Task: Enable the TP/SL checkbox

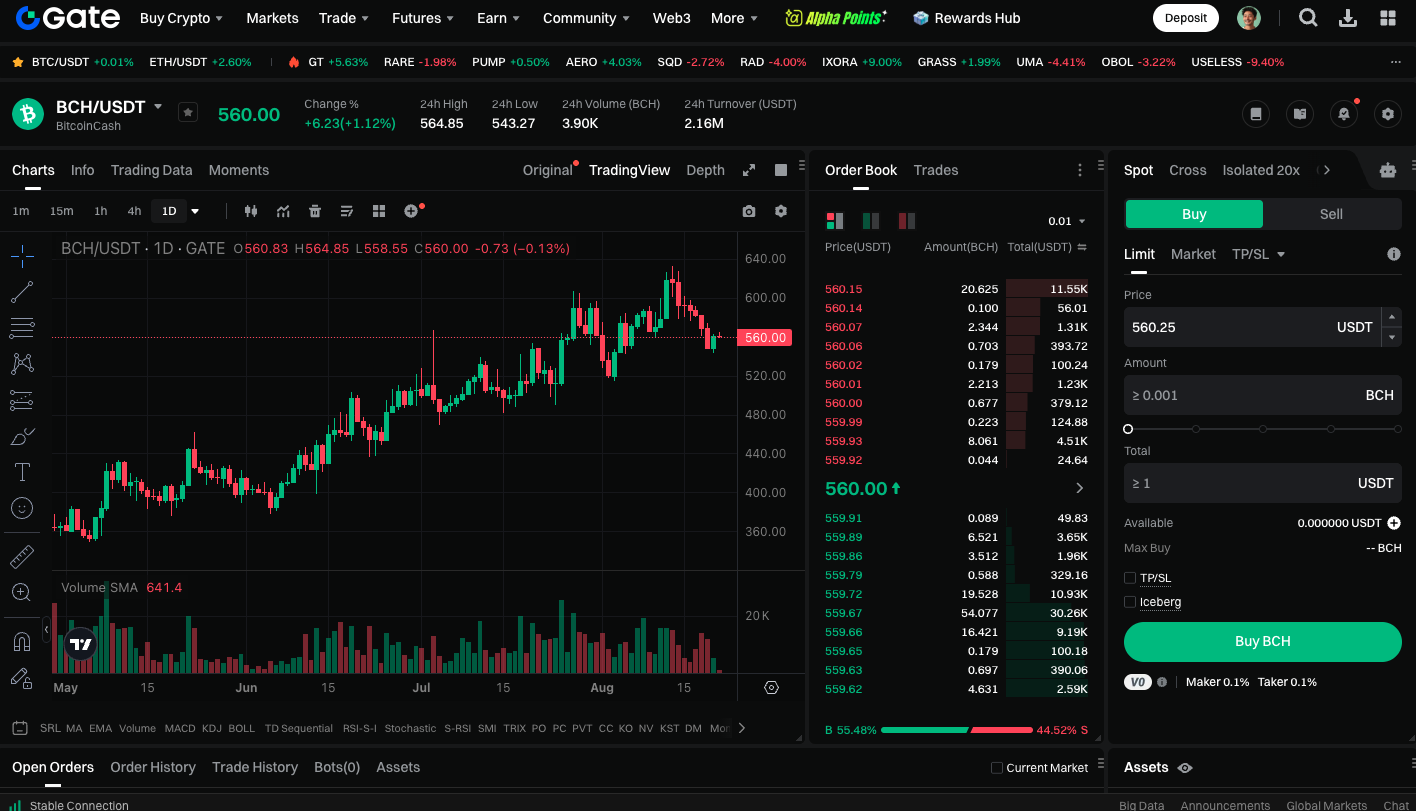Action: (1130, 578)
